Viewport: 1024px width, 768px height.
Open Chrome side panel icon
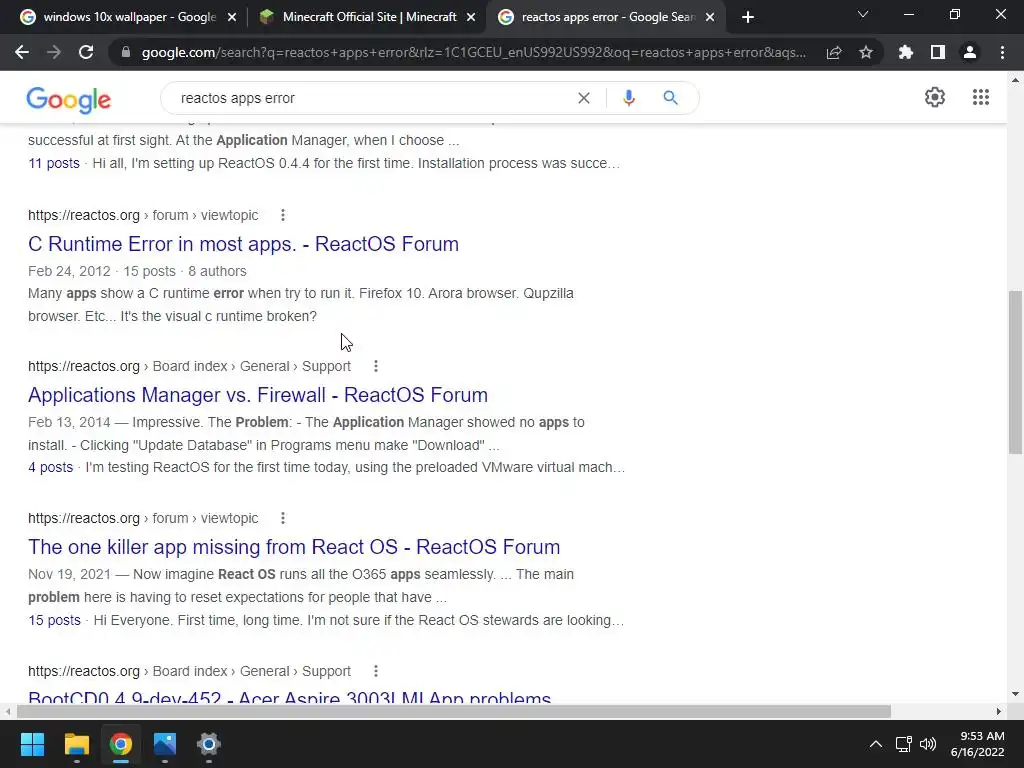point(938,52)
